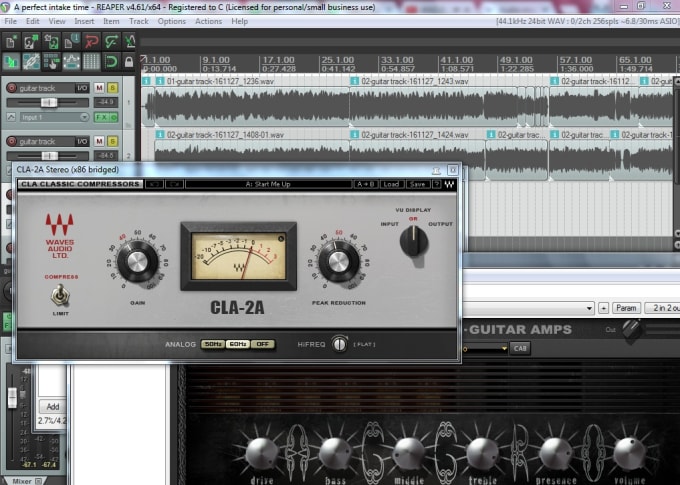This screenshot has width=680, height=485.
Task: Open the View menu
Action: [57, 21]
